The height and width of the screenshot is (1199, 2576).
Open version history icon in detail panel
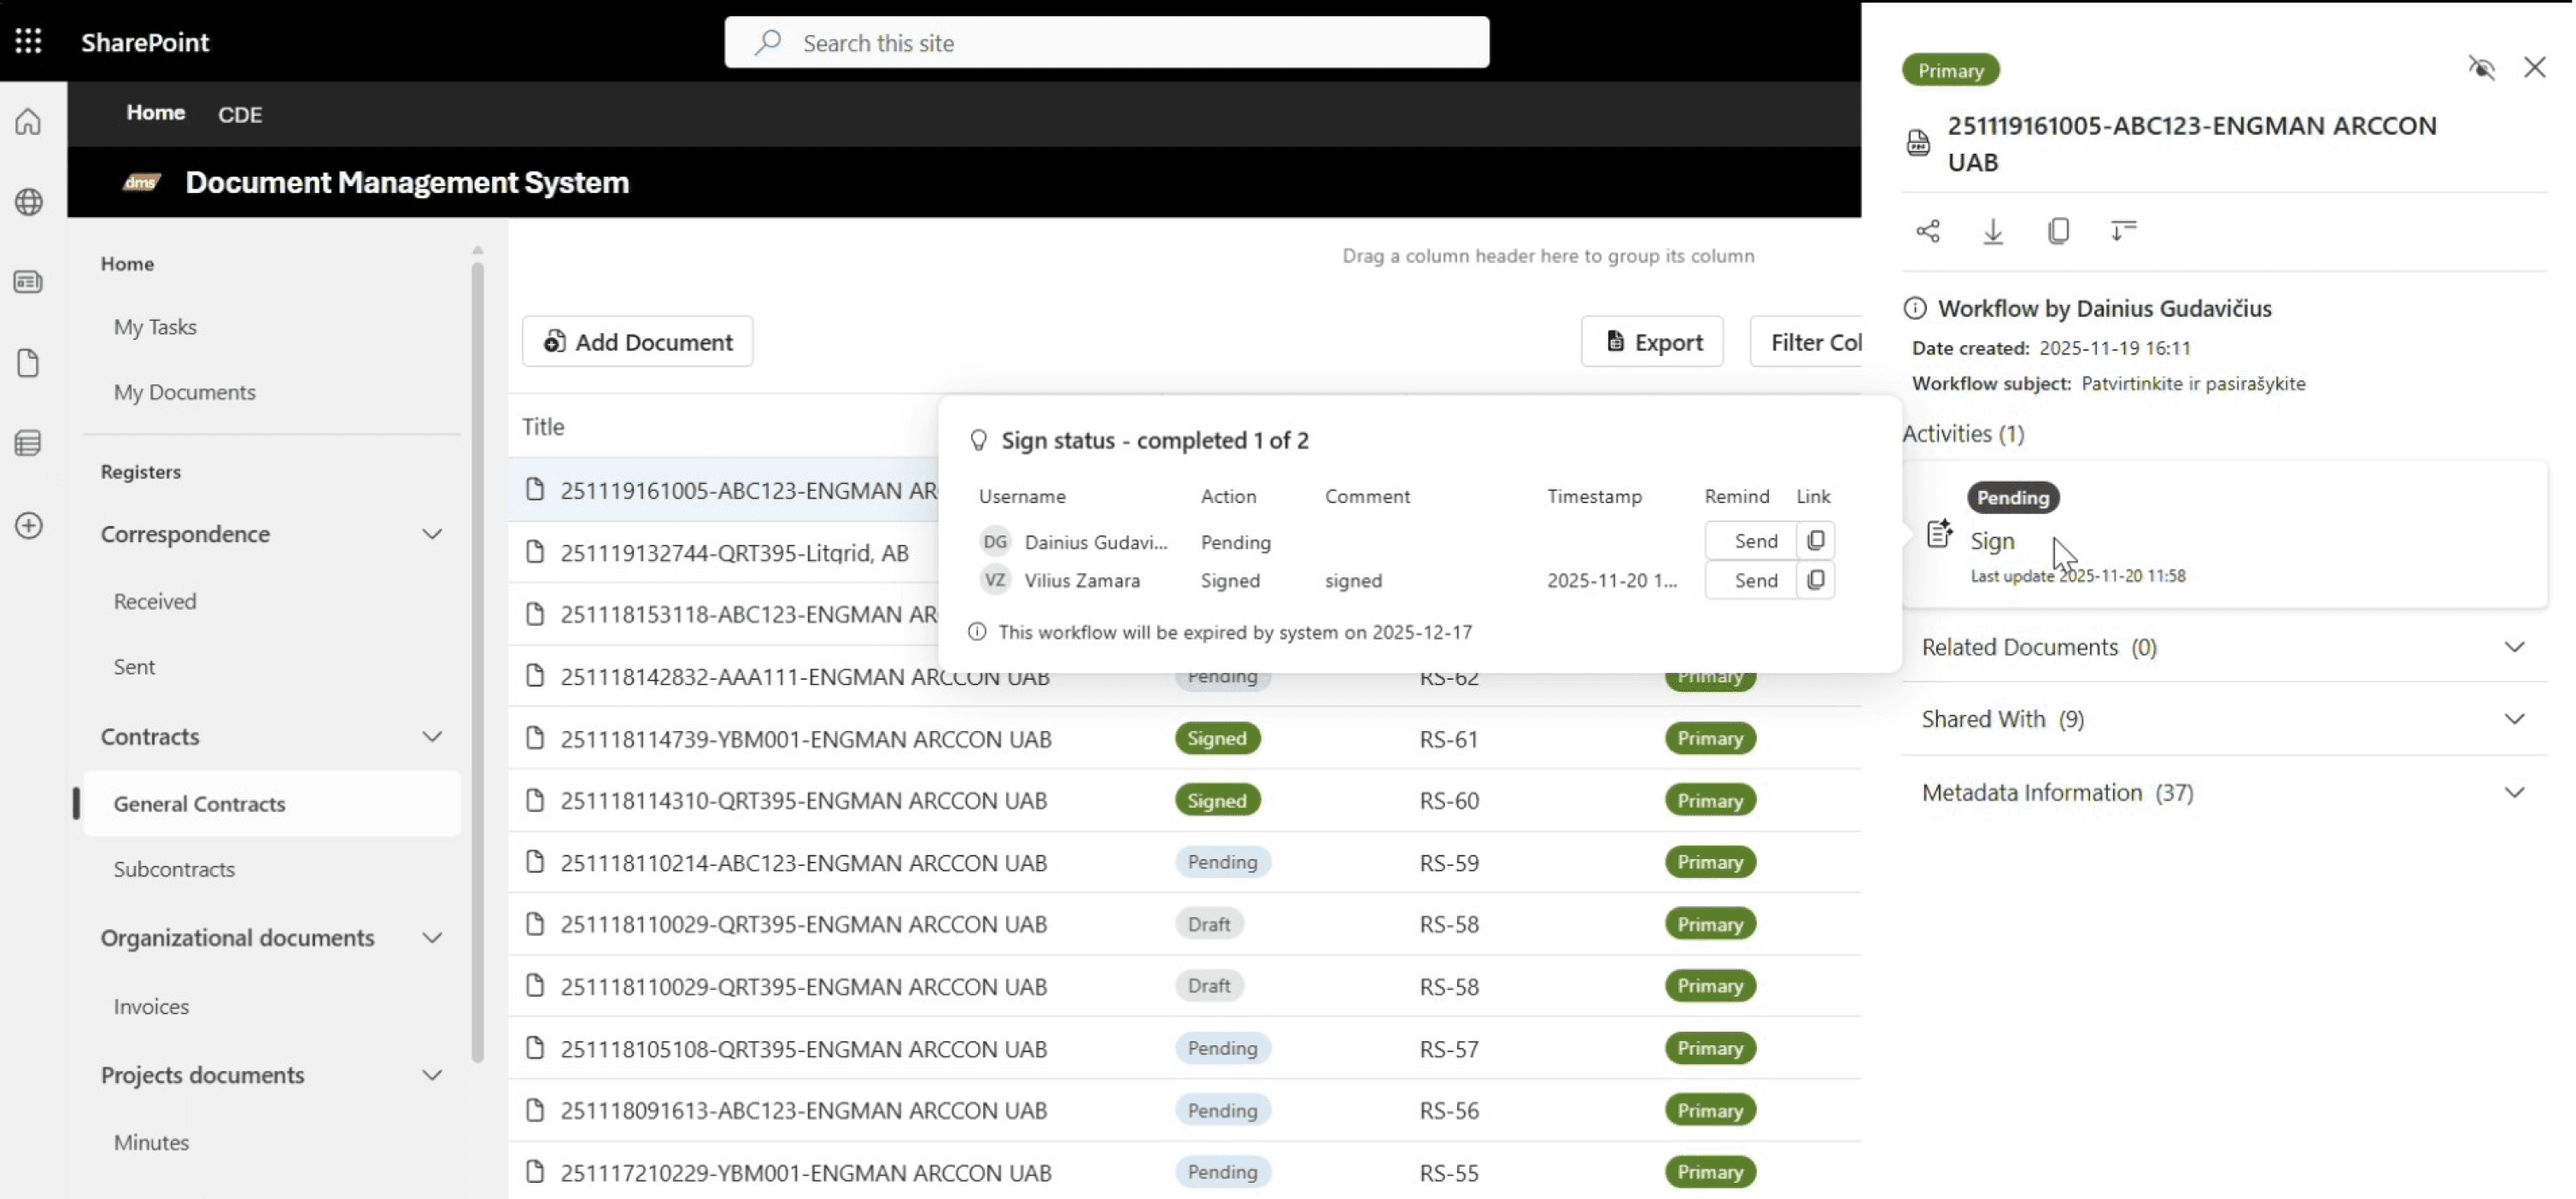(2124, 231)
